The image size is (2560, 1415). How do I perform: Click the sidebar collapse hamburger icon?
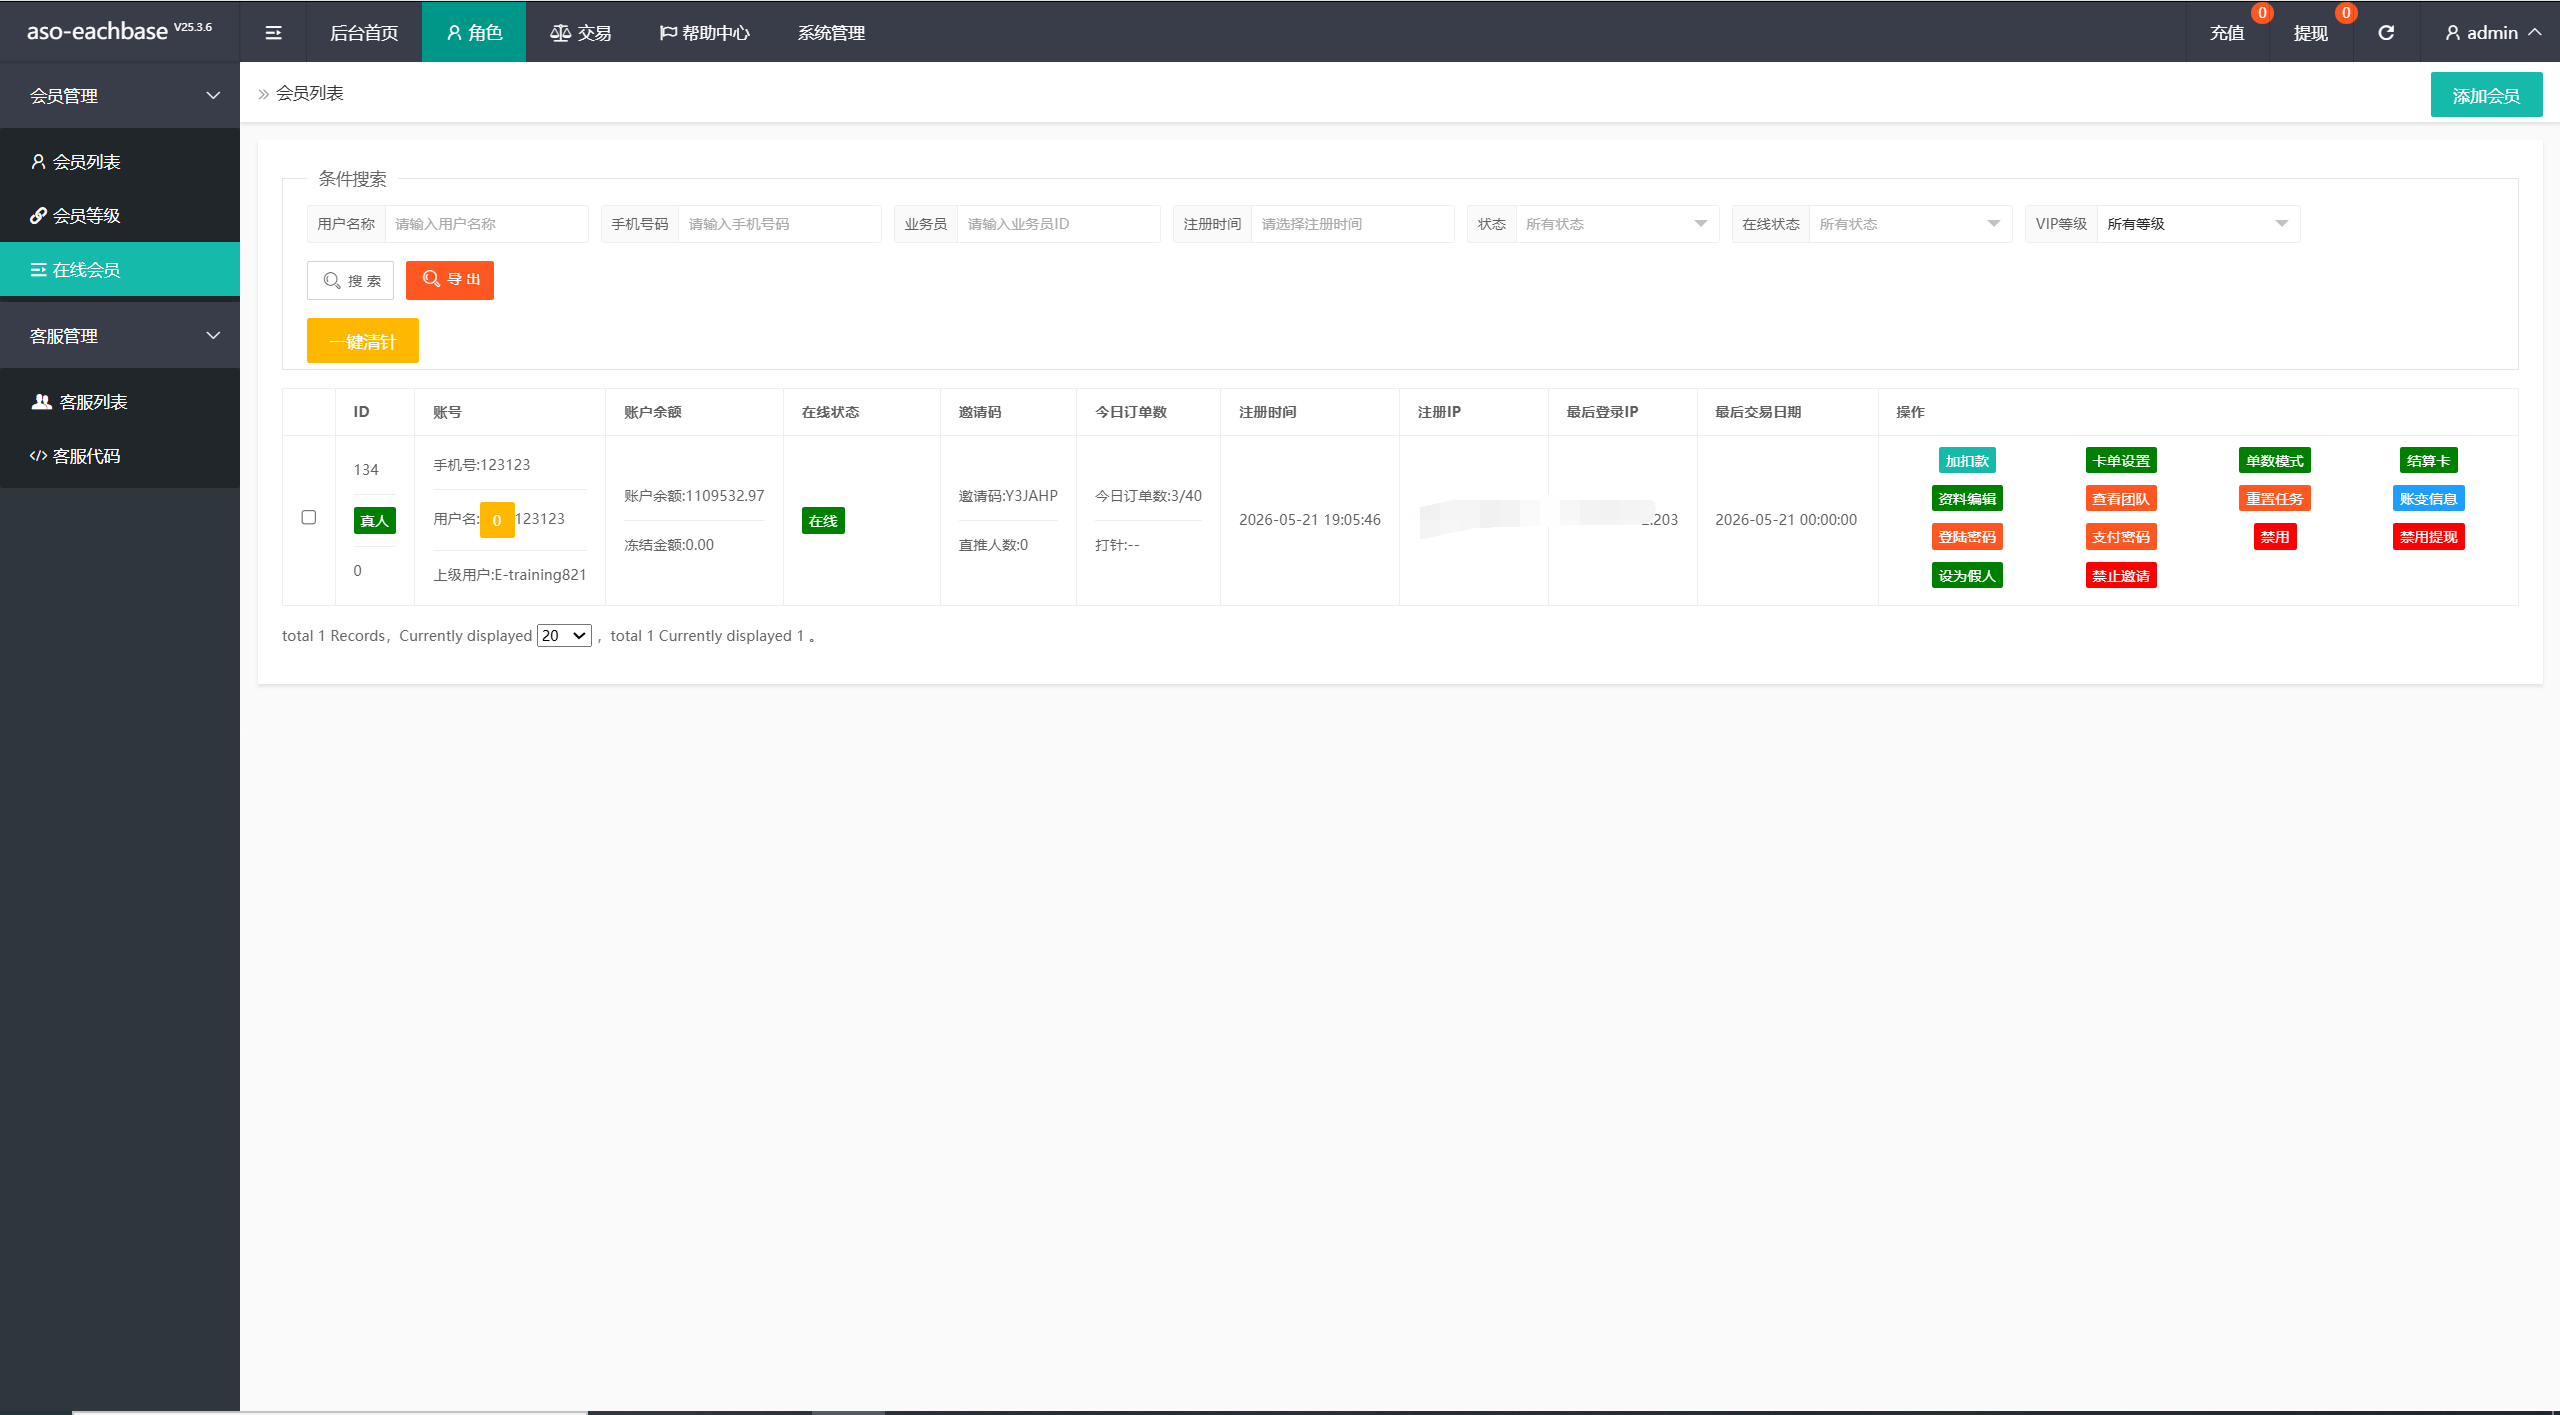pos(273,33)
